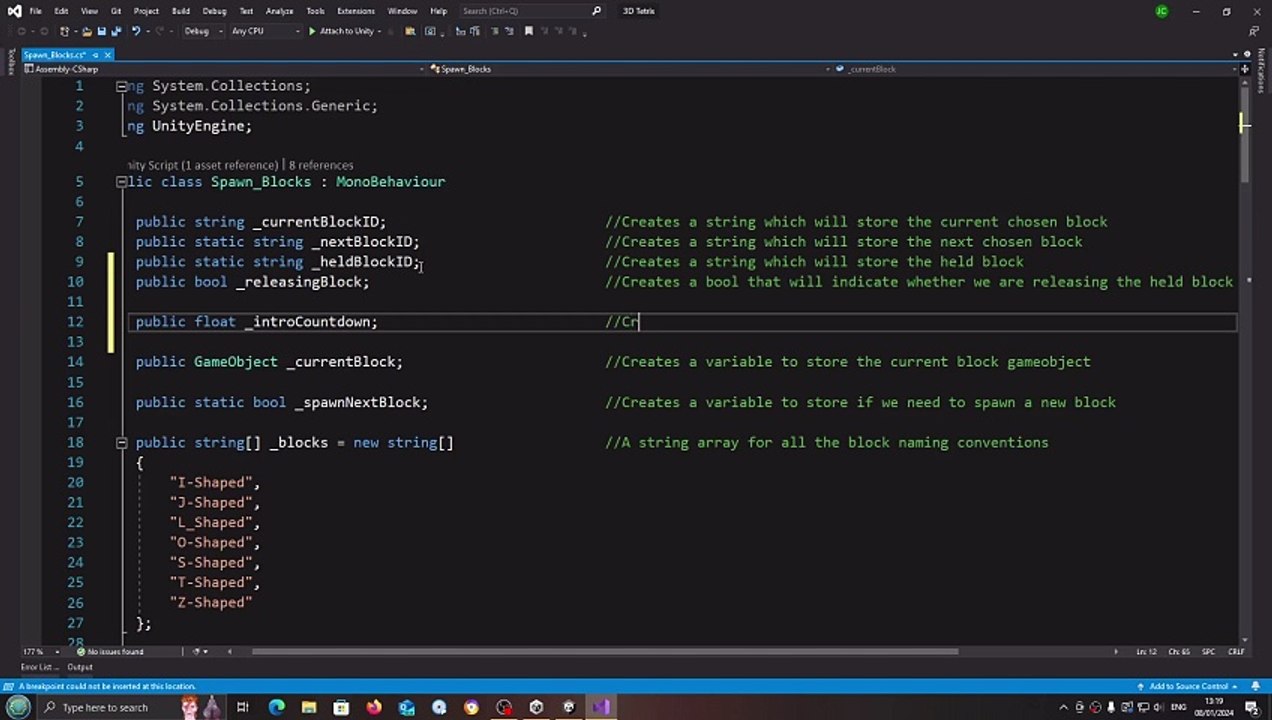
Task: Collapse the _blocks array region
Action: point(121,442)
